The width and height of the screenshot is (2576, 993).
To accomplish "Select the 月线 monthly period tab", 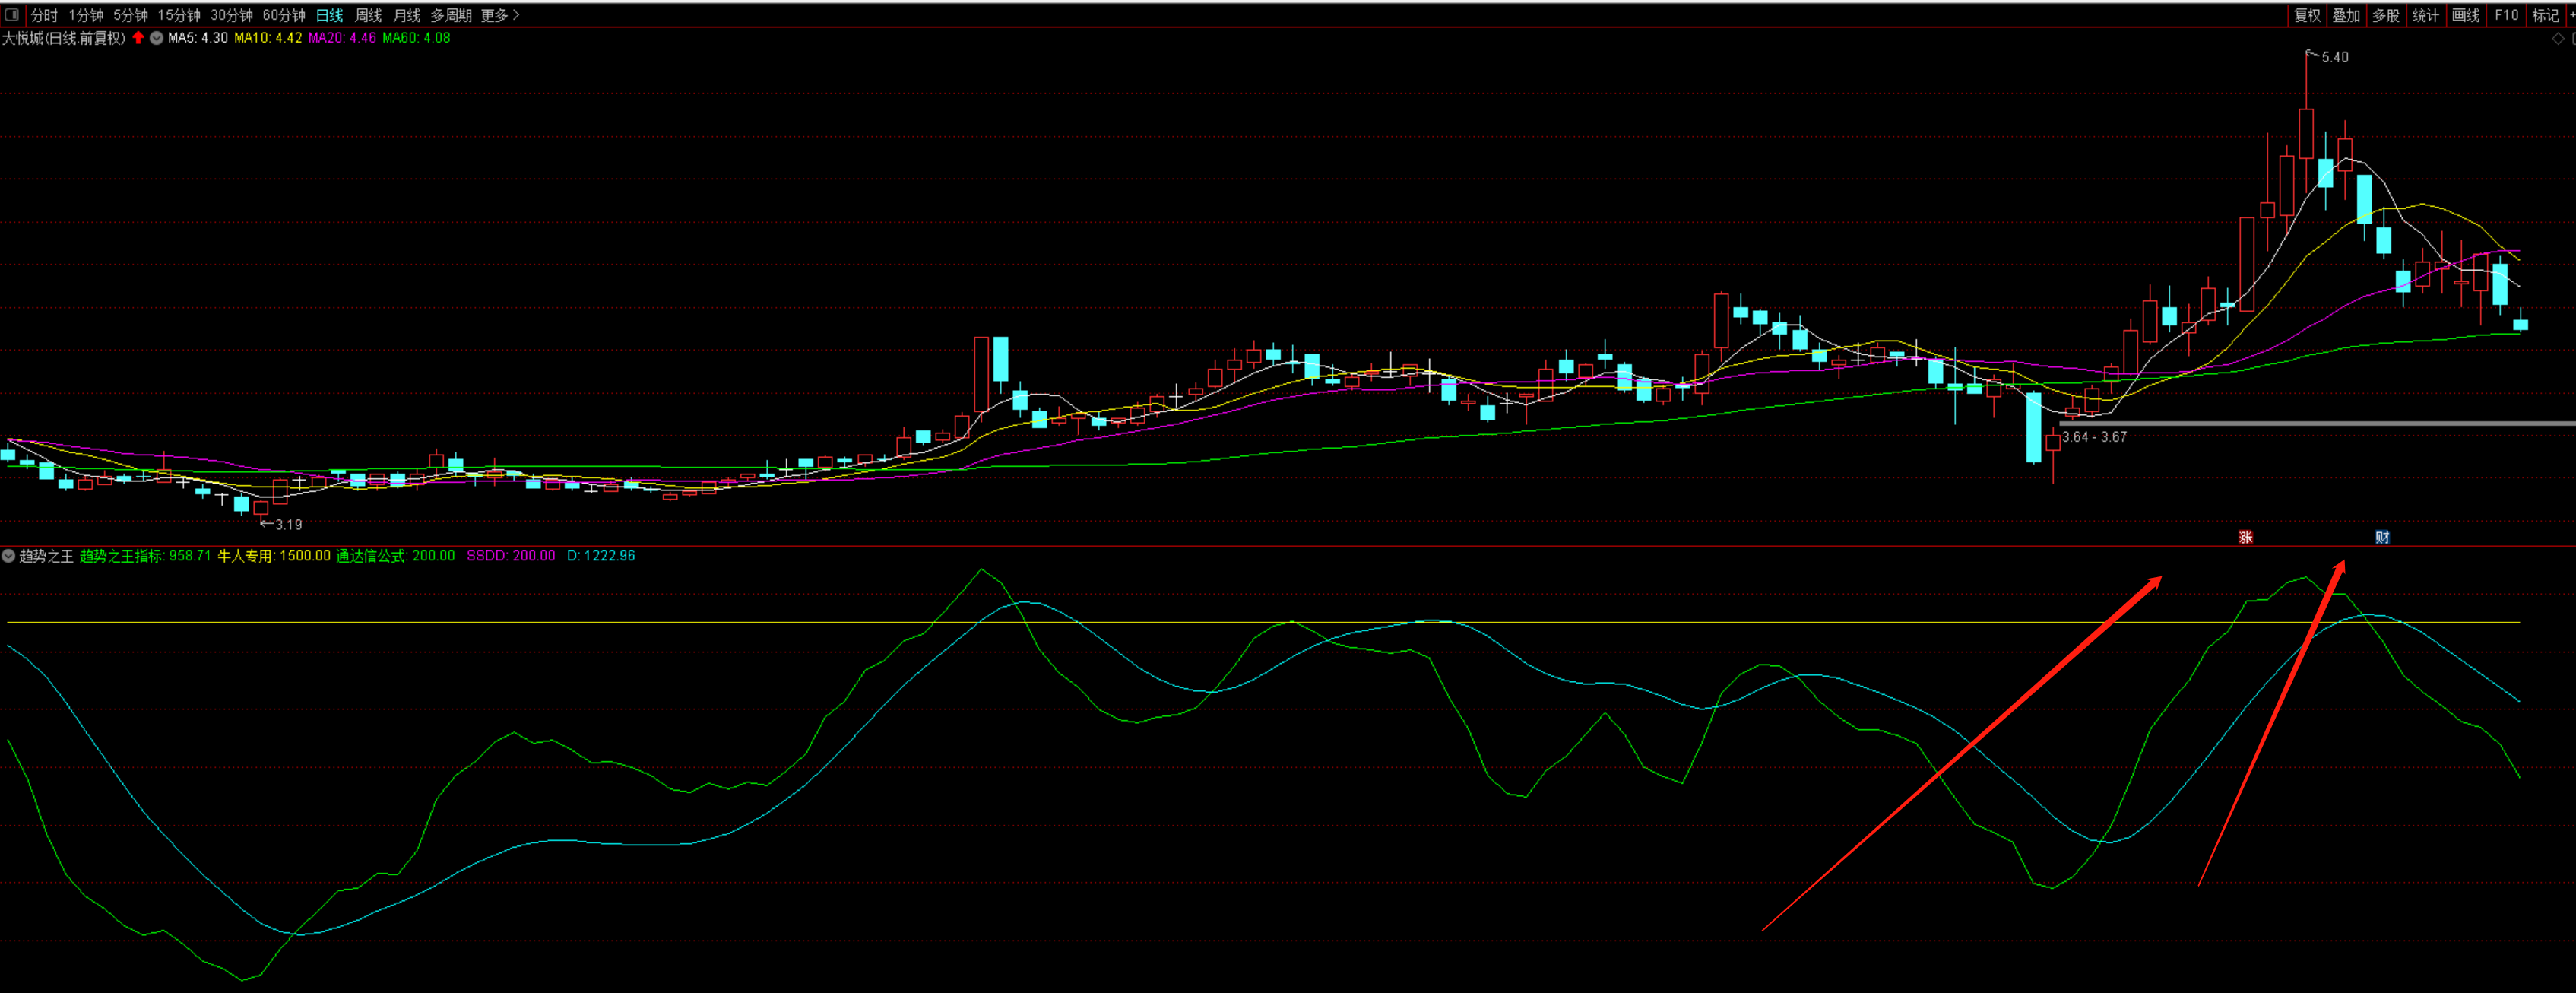I will click(x=407, y=15).
